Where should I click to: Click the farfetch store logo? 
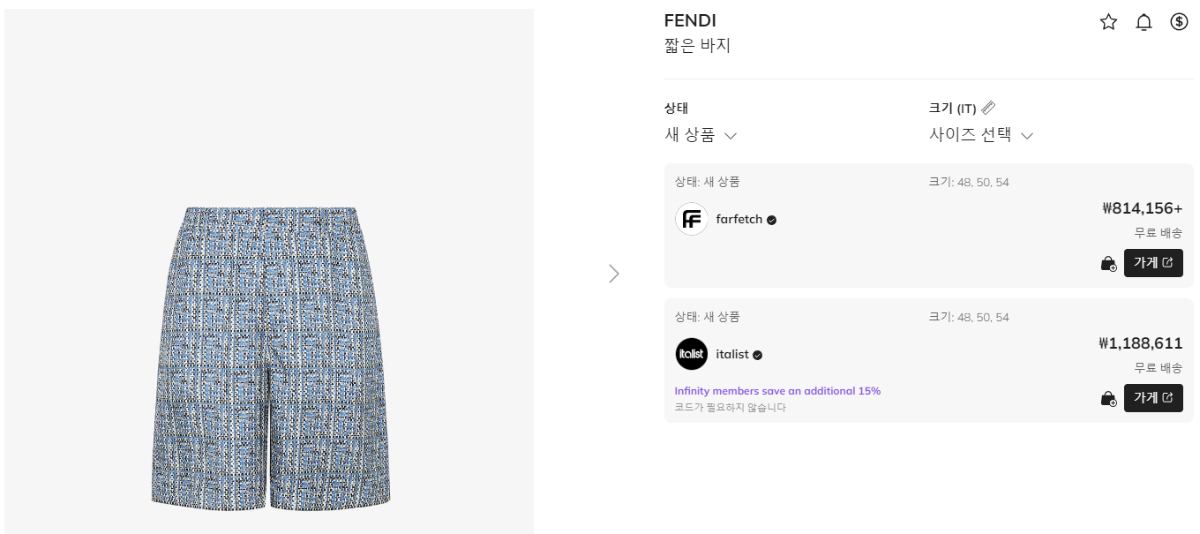click(692, 219)
